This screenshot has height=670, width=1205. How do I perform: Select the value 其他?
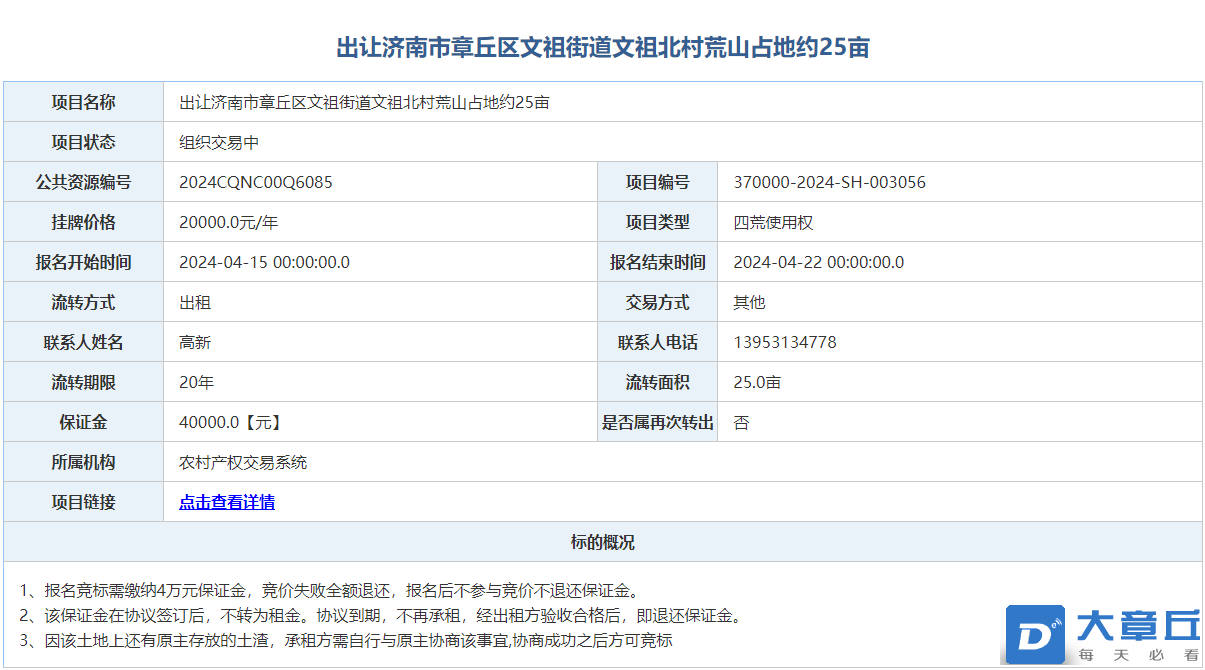click(749, 302)
